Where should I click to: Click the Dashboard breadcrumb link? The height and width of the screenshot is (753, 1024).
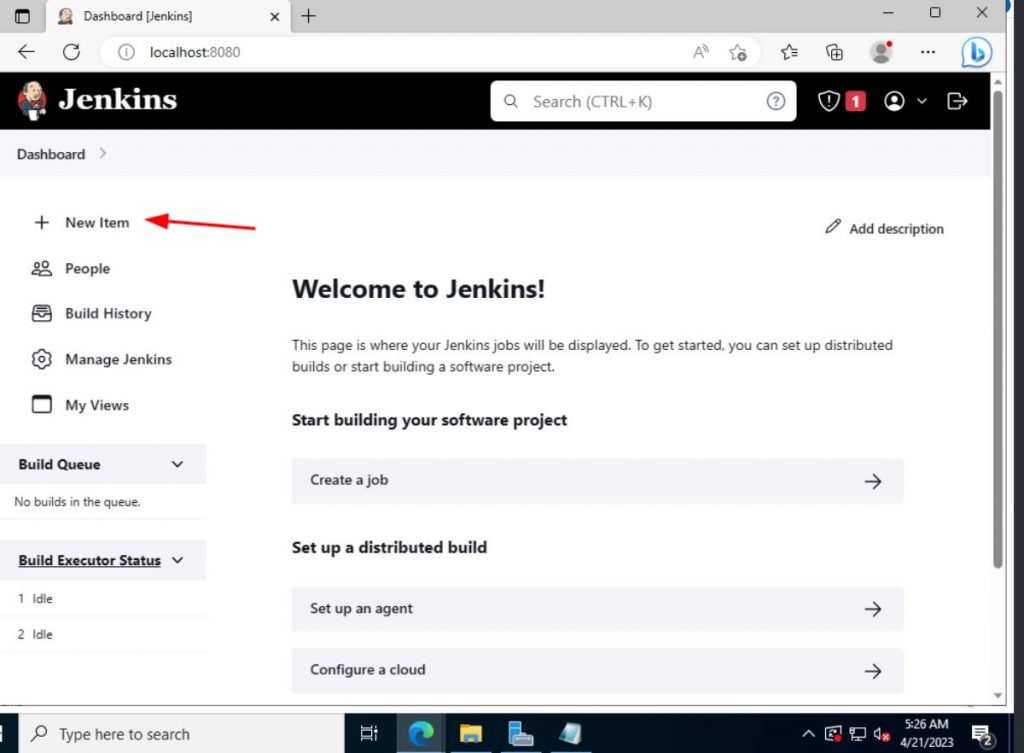click(x=51, y=154)
